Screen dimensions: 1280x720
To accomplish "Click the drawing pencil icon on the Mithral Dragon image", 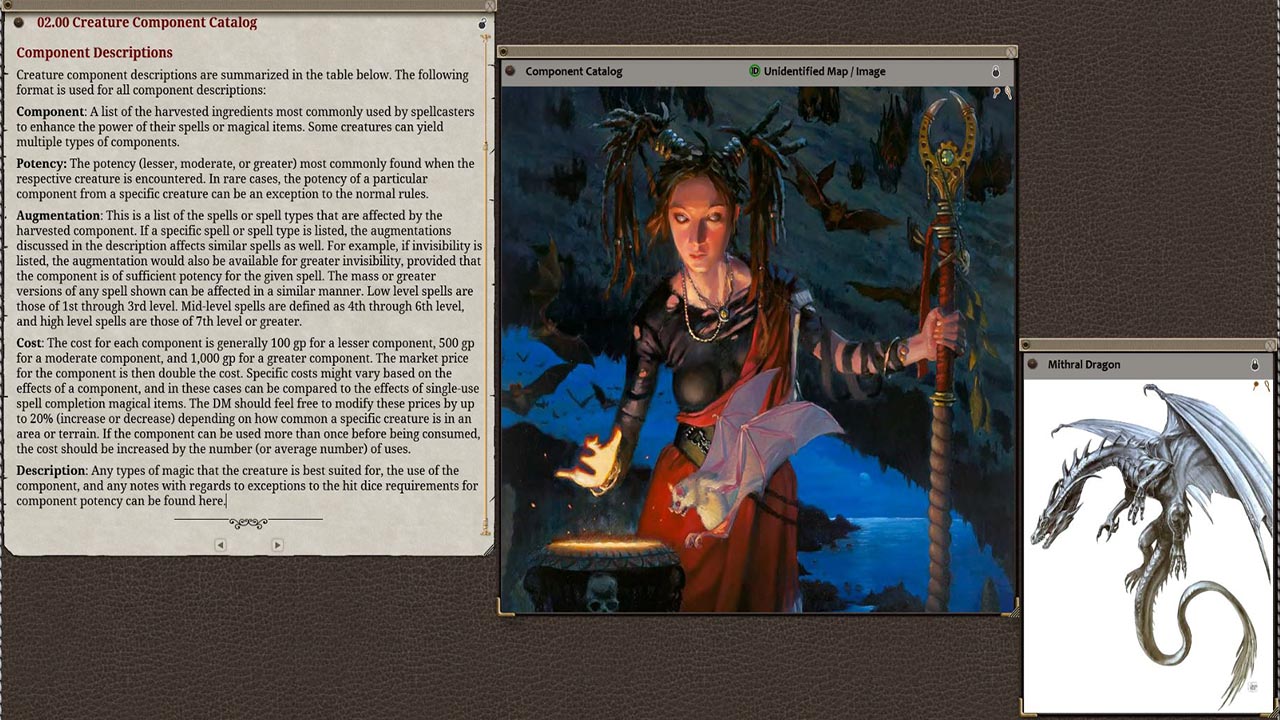I will coord(1257,387).
